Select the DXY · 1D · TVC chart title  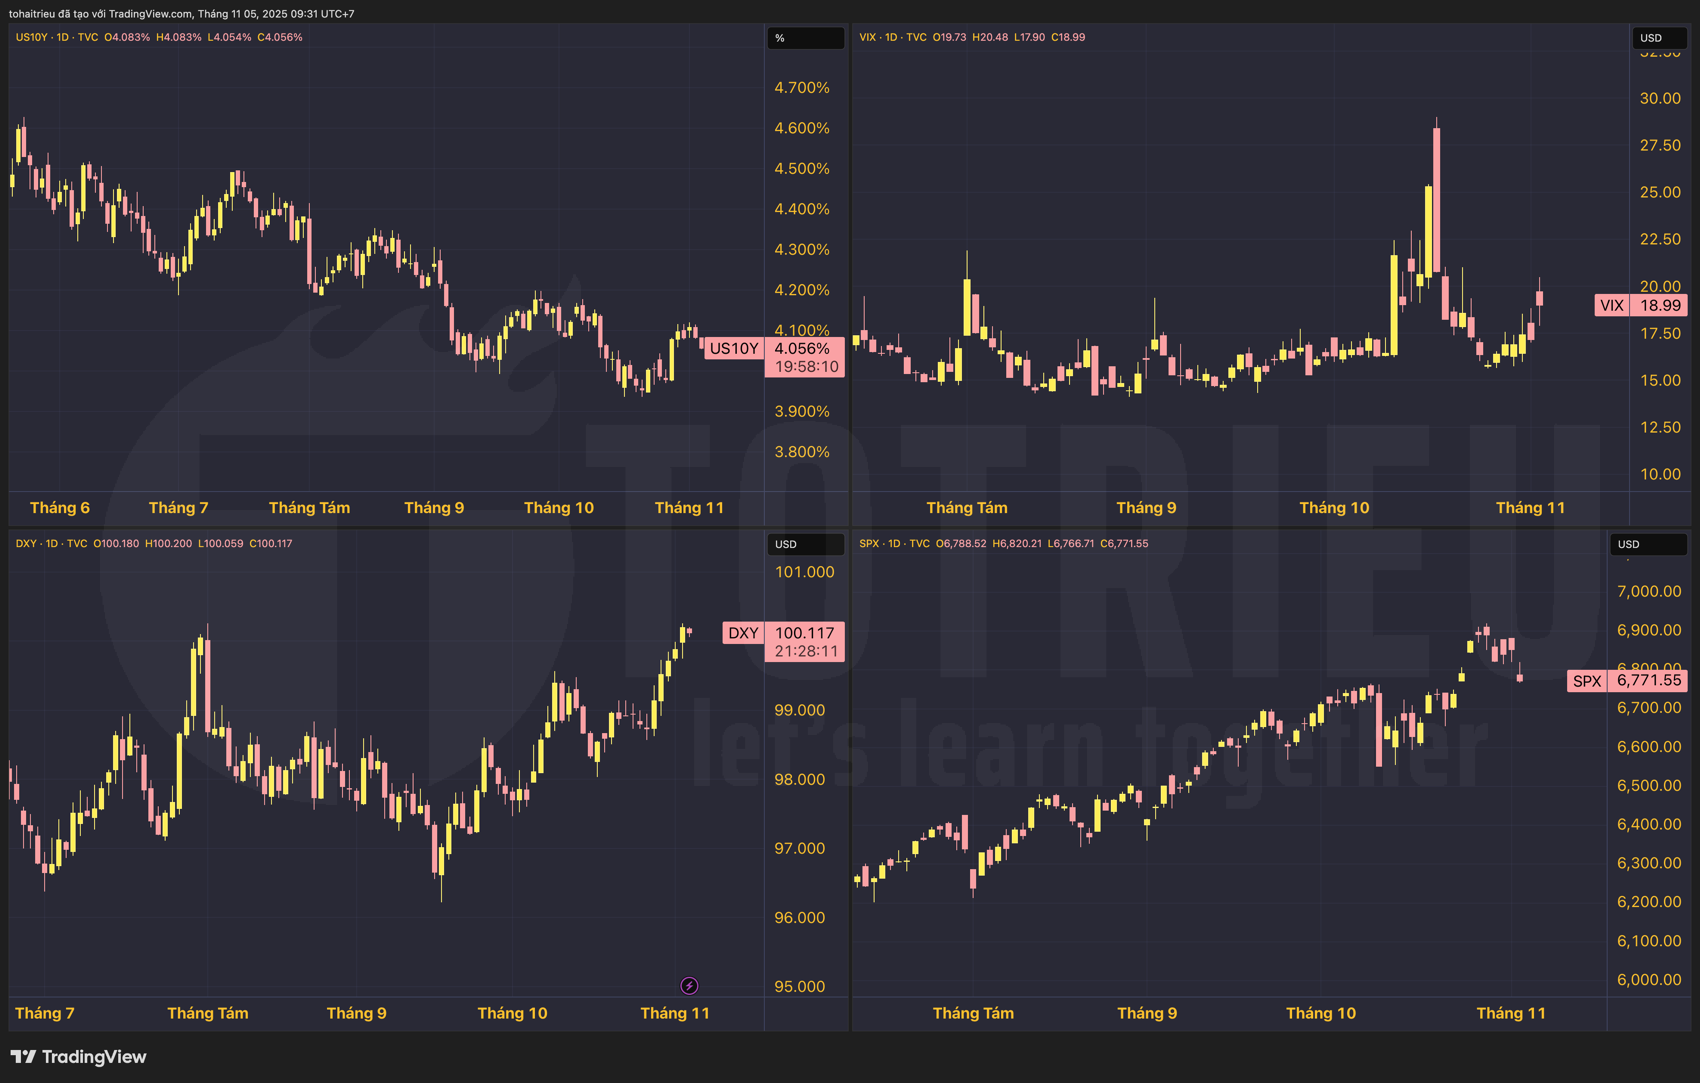coord(51,544)
